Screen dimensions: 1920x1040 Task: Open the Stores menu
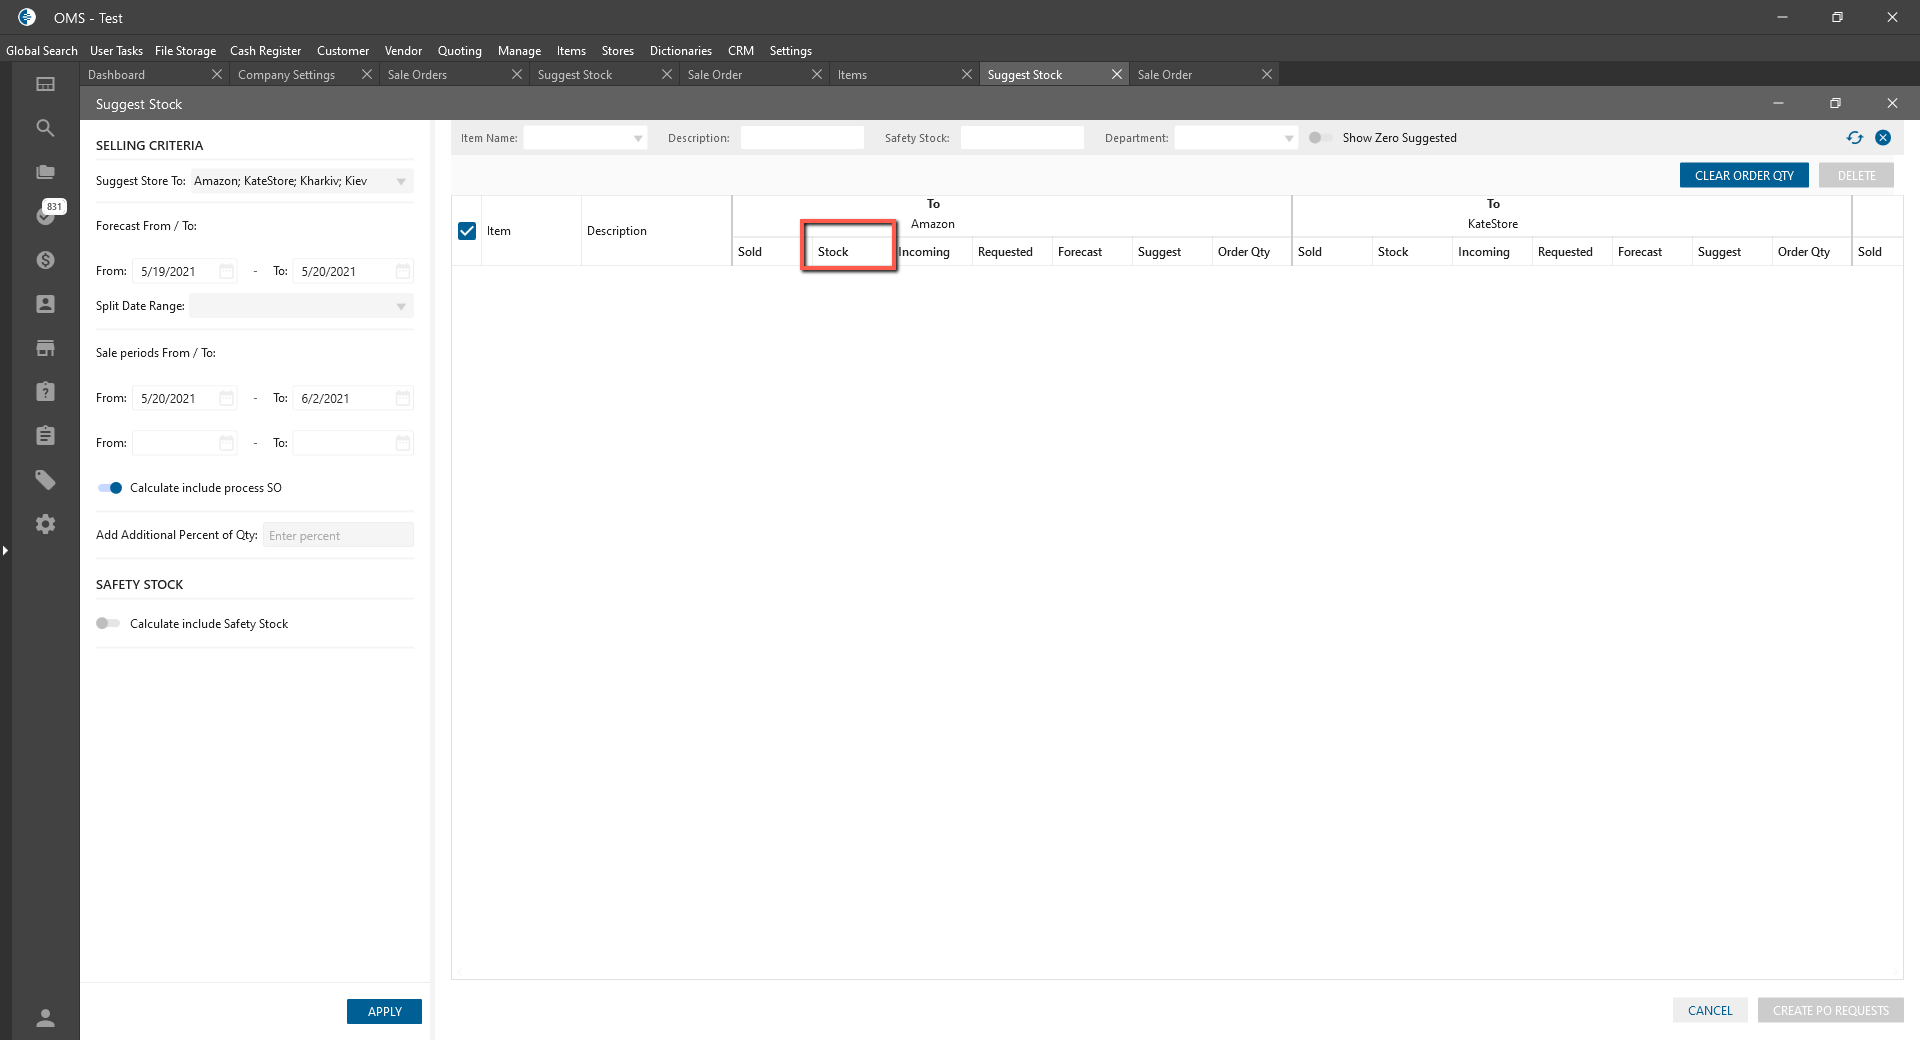click(618, 51)
